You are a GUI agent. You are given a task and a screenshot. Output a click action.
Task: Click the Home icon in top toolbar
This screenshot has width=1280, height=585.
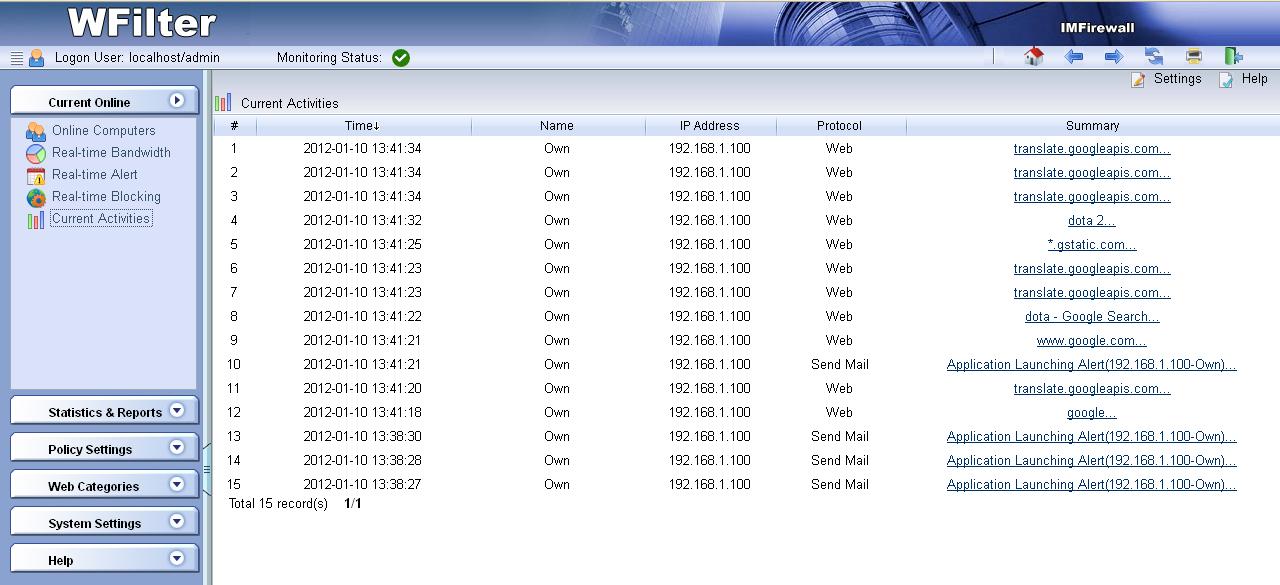[1034, 57]
